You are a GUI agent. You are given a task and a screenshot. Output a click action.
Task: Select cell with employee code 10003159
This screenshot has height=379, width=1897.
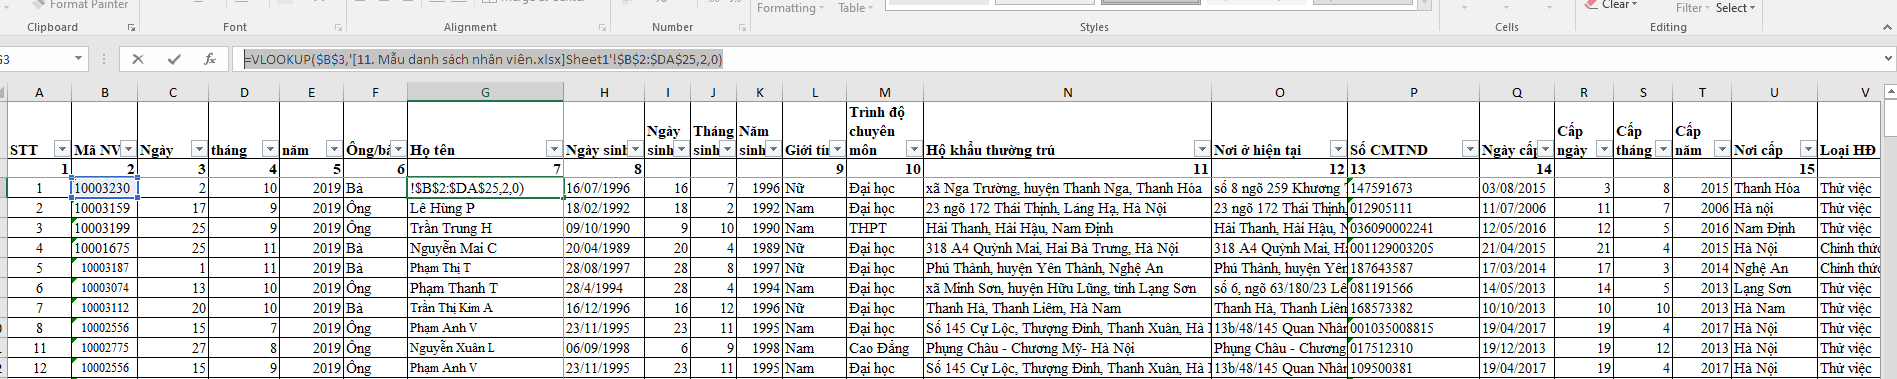click(104, 208)
